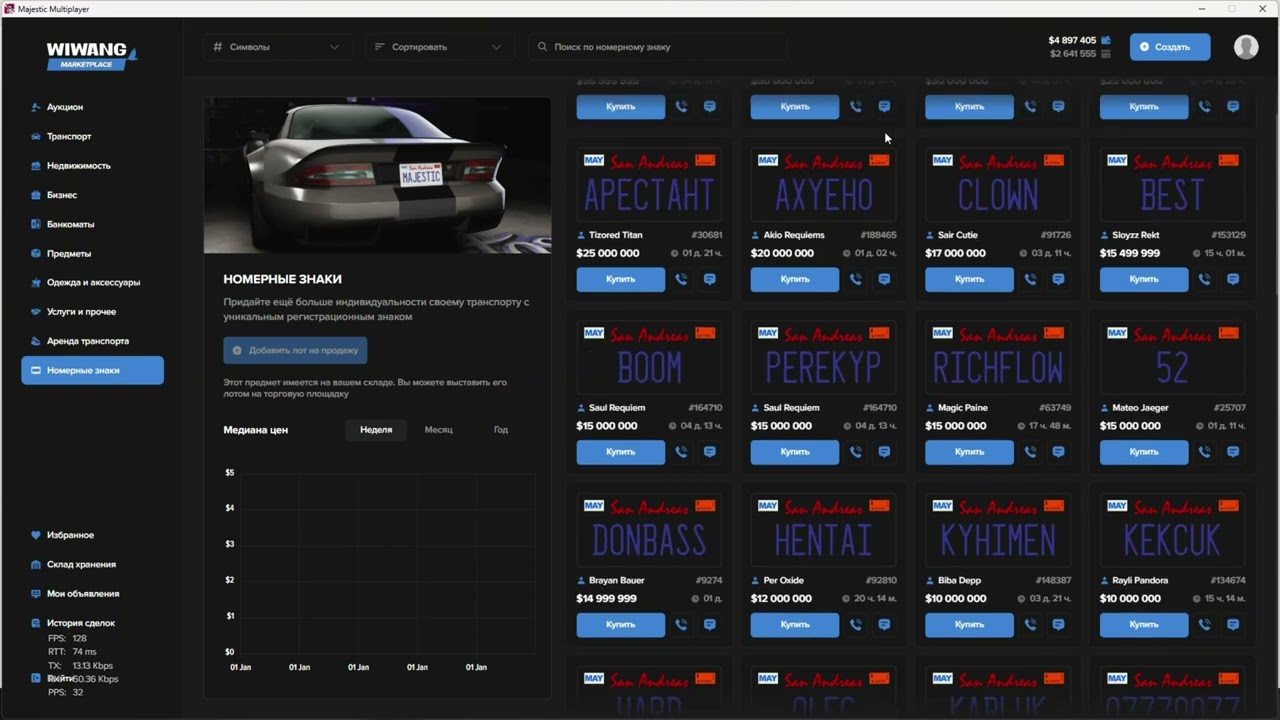
Task: Buy the APECTAHT plate for $25 000 000
Action: click(x=620, y=279)
